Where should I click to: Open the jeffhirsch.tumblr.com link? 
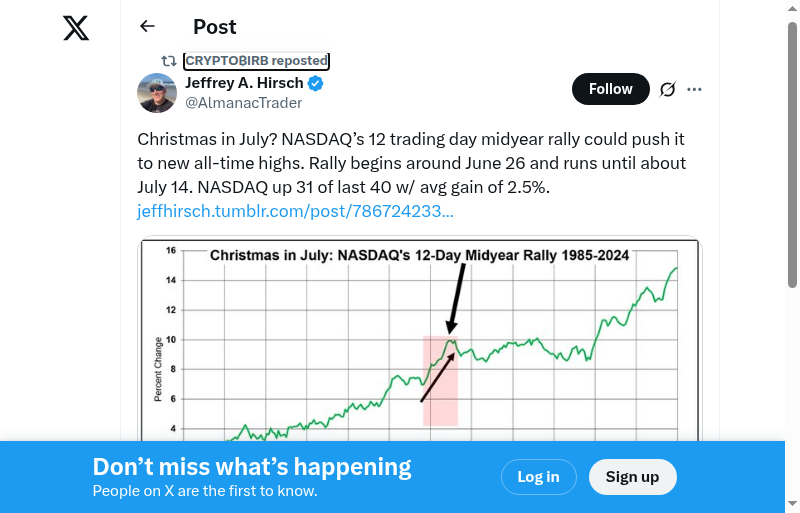(295, 211)
